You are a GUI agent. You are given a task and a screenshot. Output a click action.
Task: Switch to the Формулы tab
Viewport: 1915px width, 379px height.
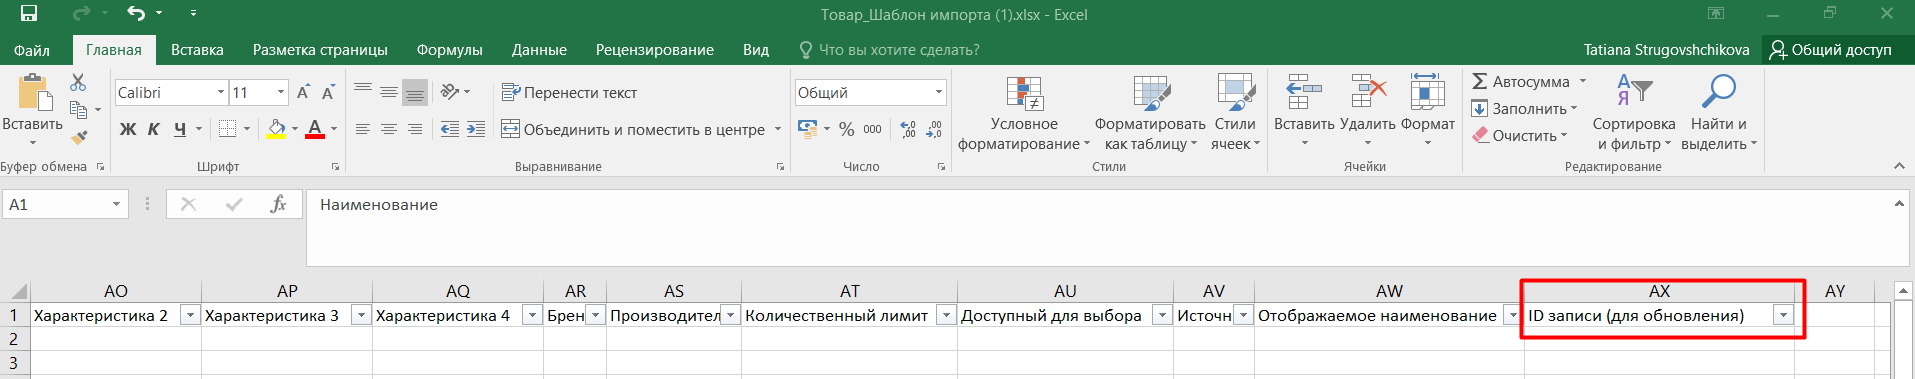click(449, 50)
